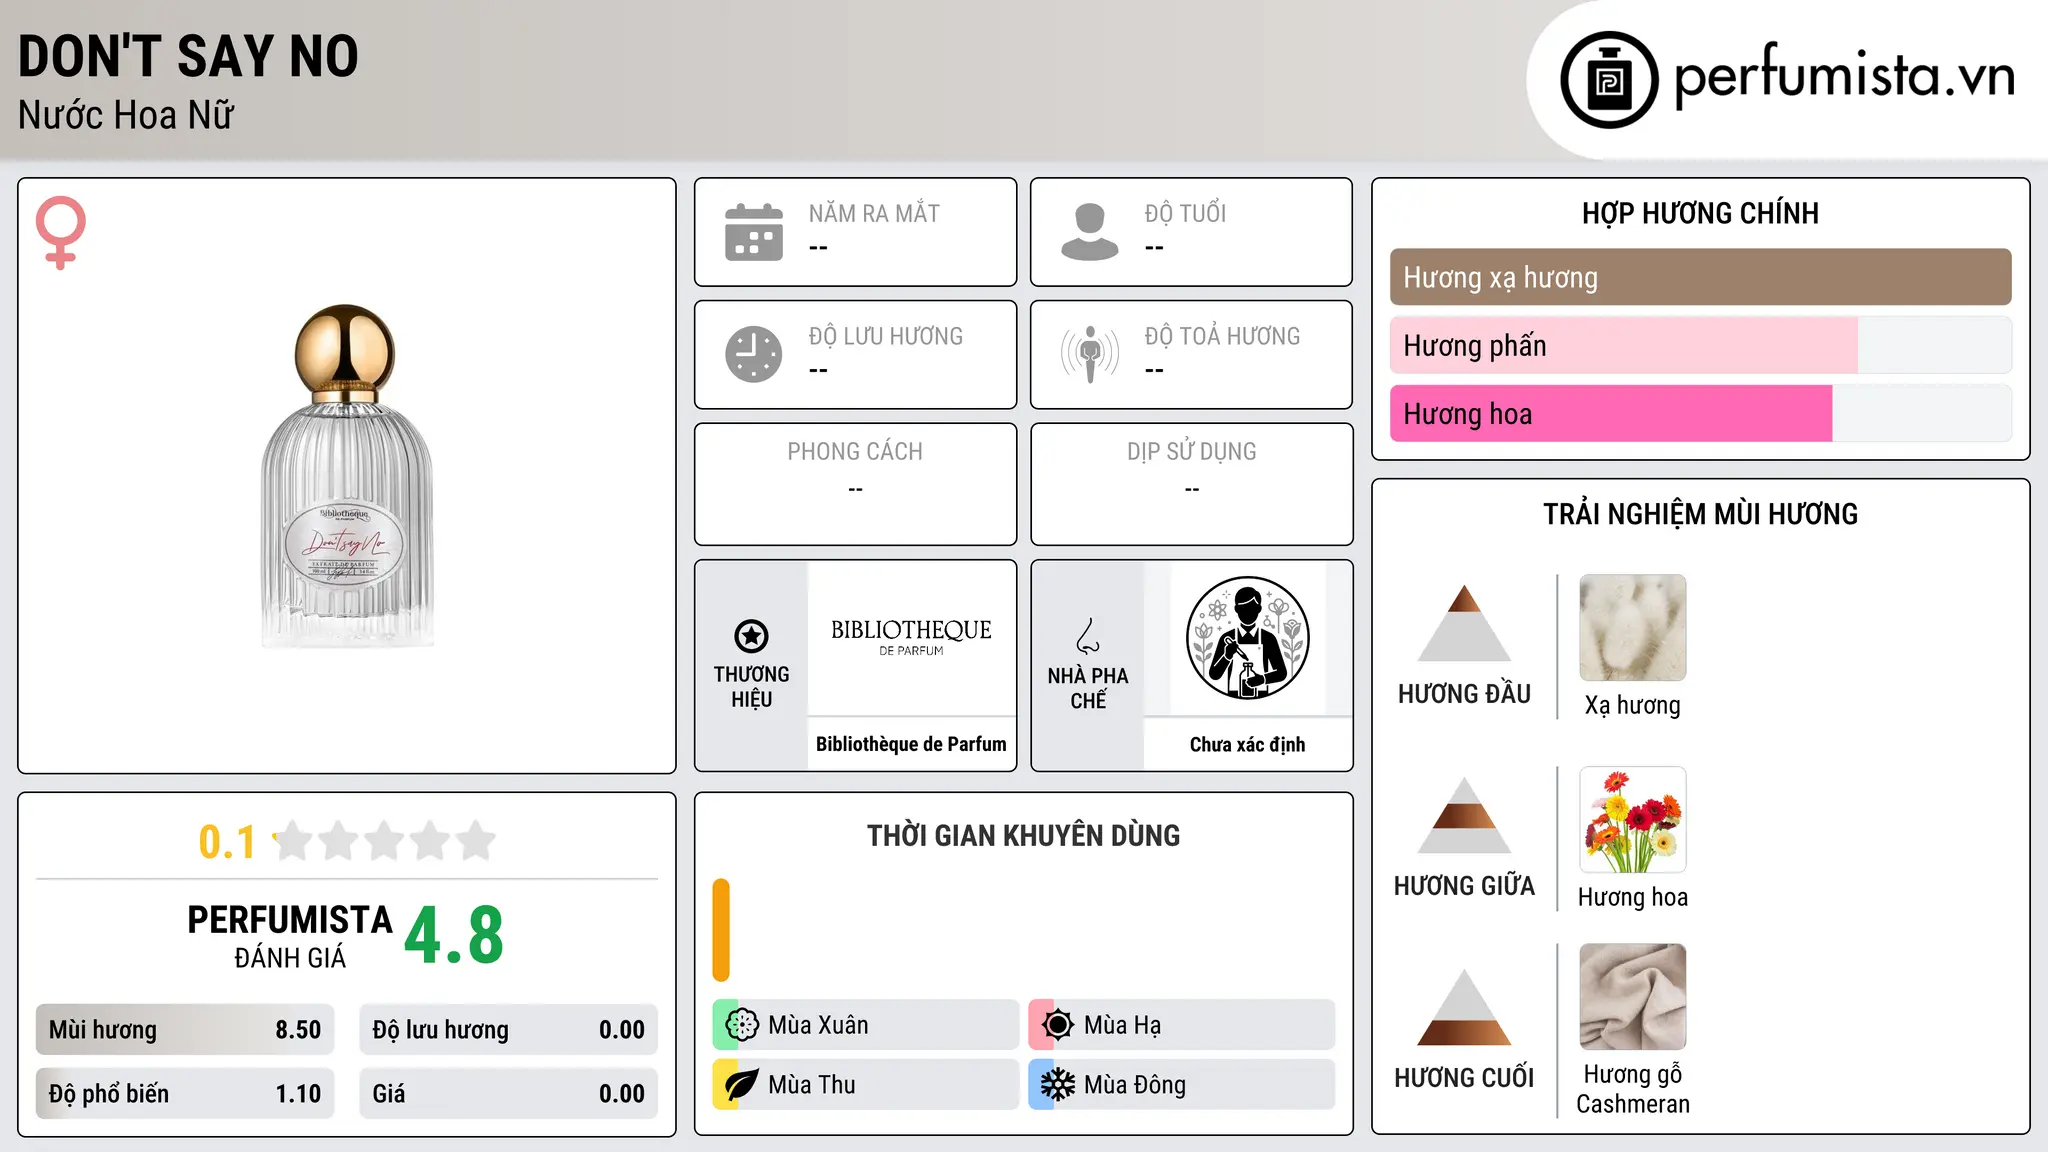
Task: Click the orange recommended time bar
Action: [721, 930]
